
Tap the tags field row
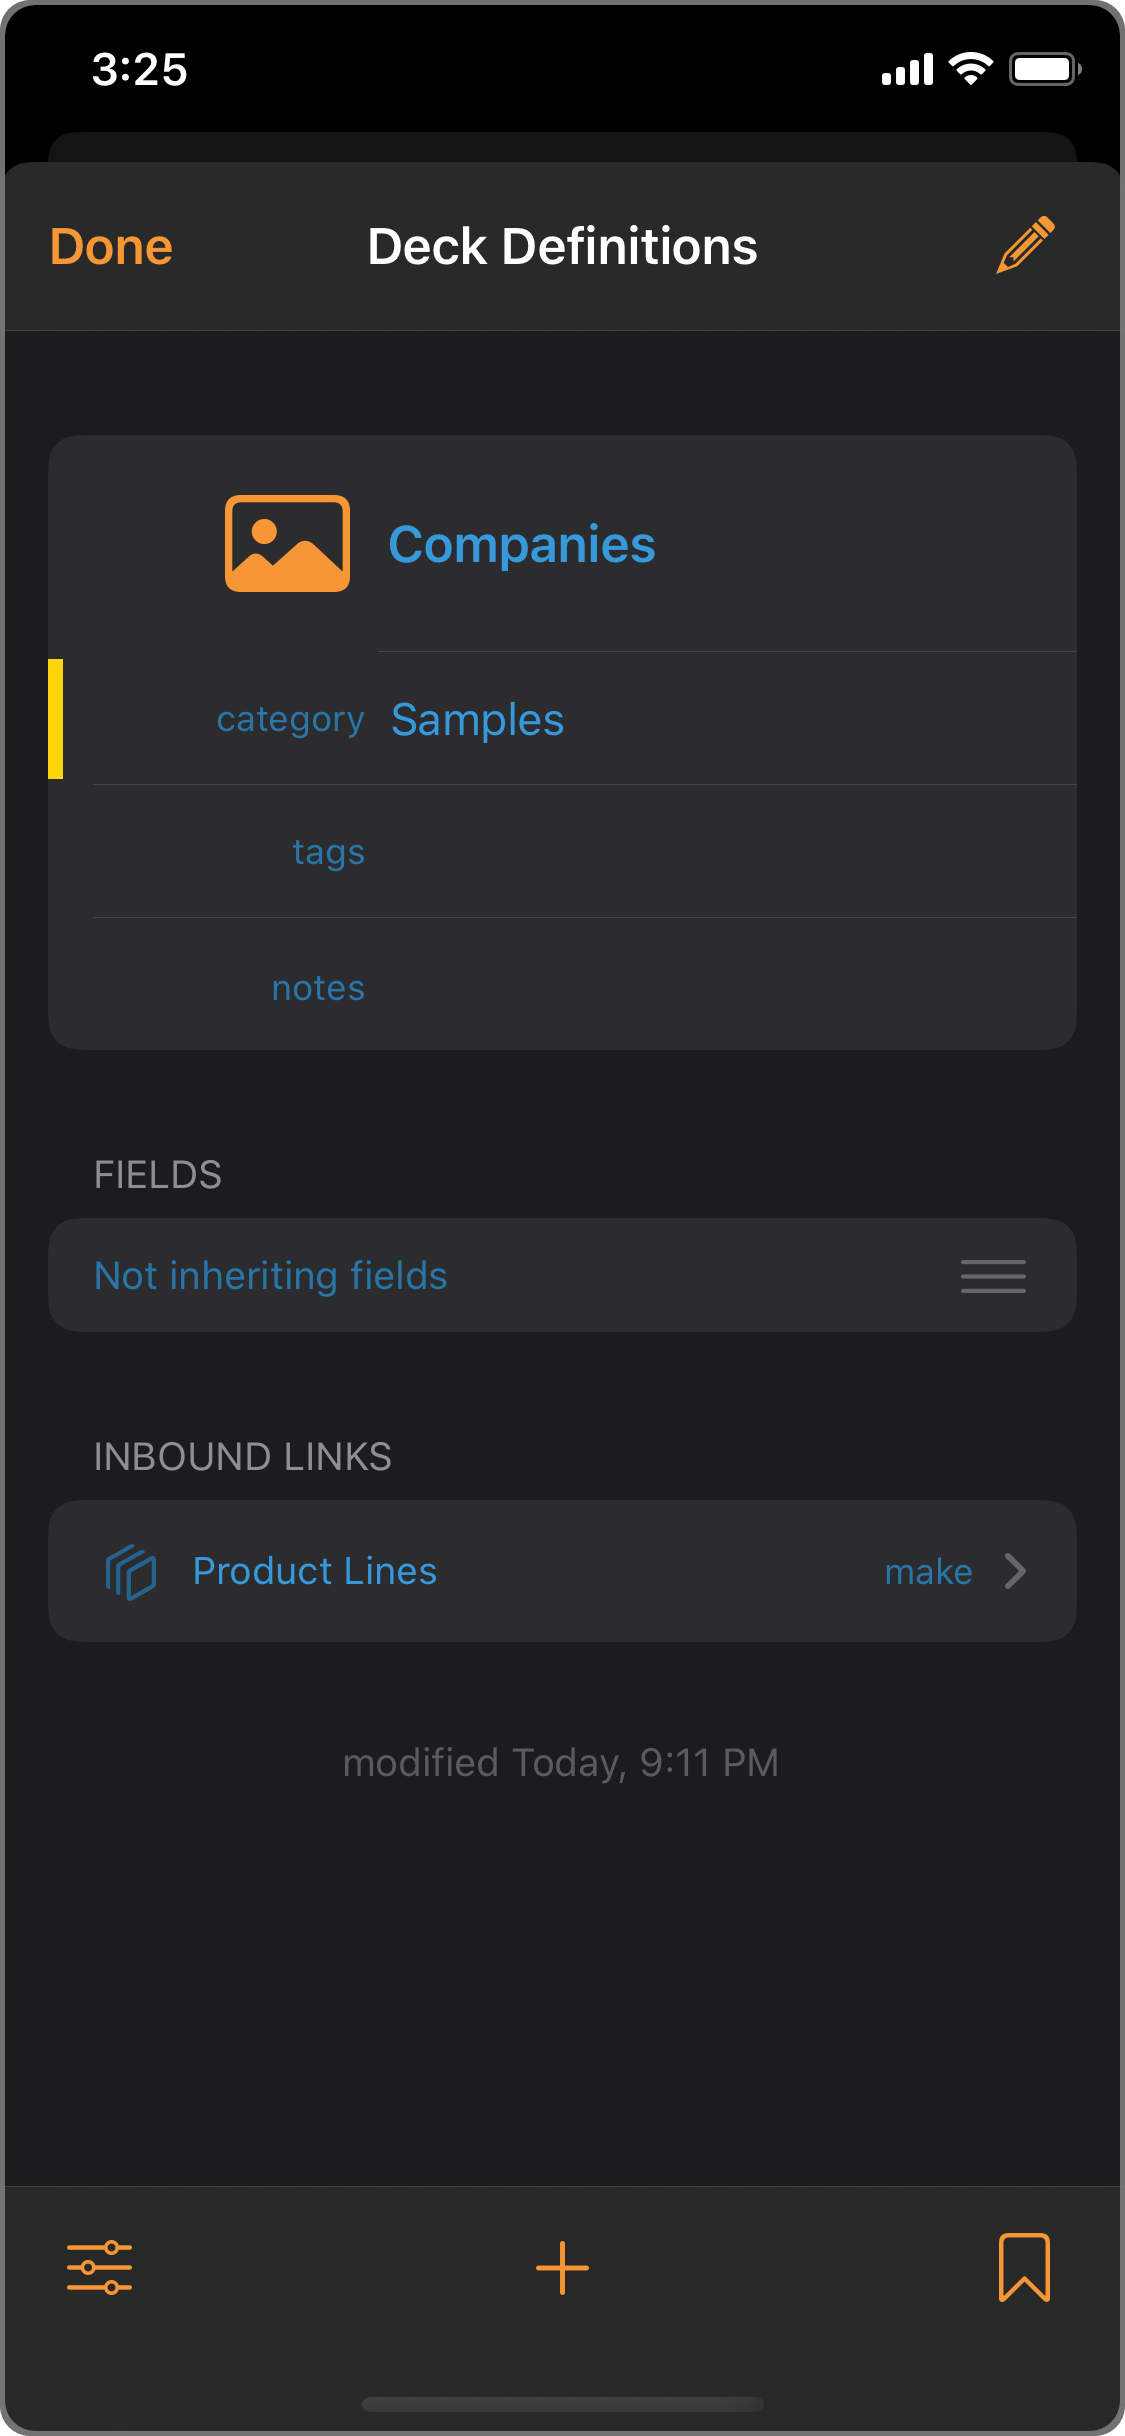(584, 851)
